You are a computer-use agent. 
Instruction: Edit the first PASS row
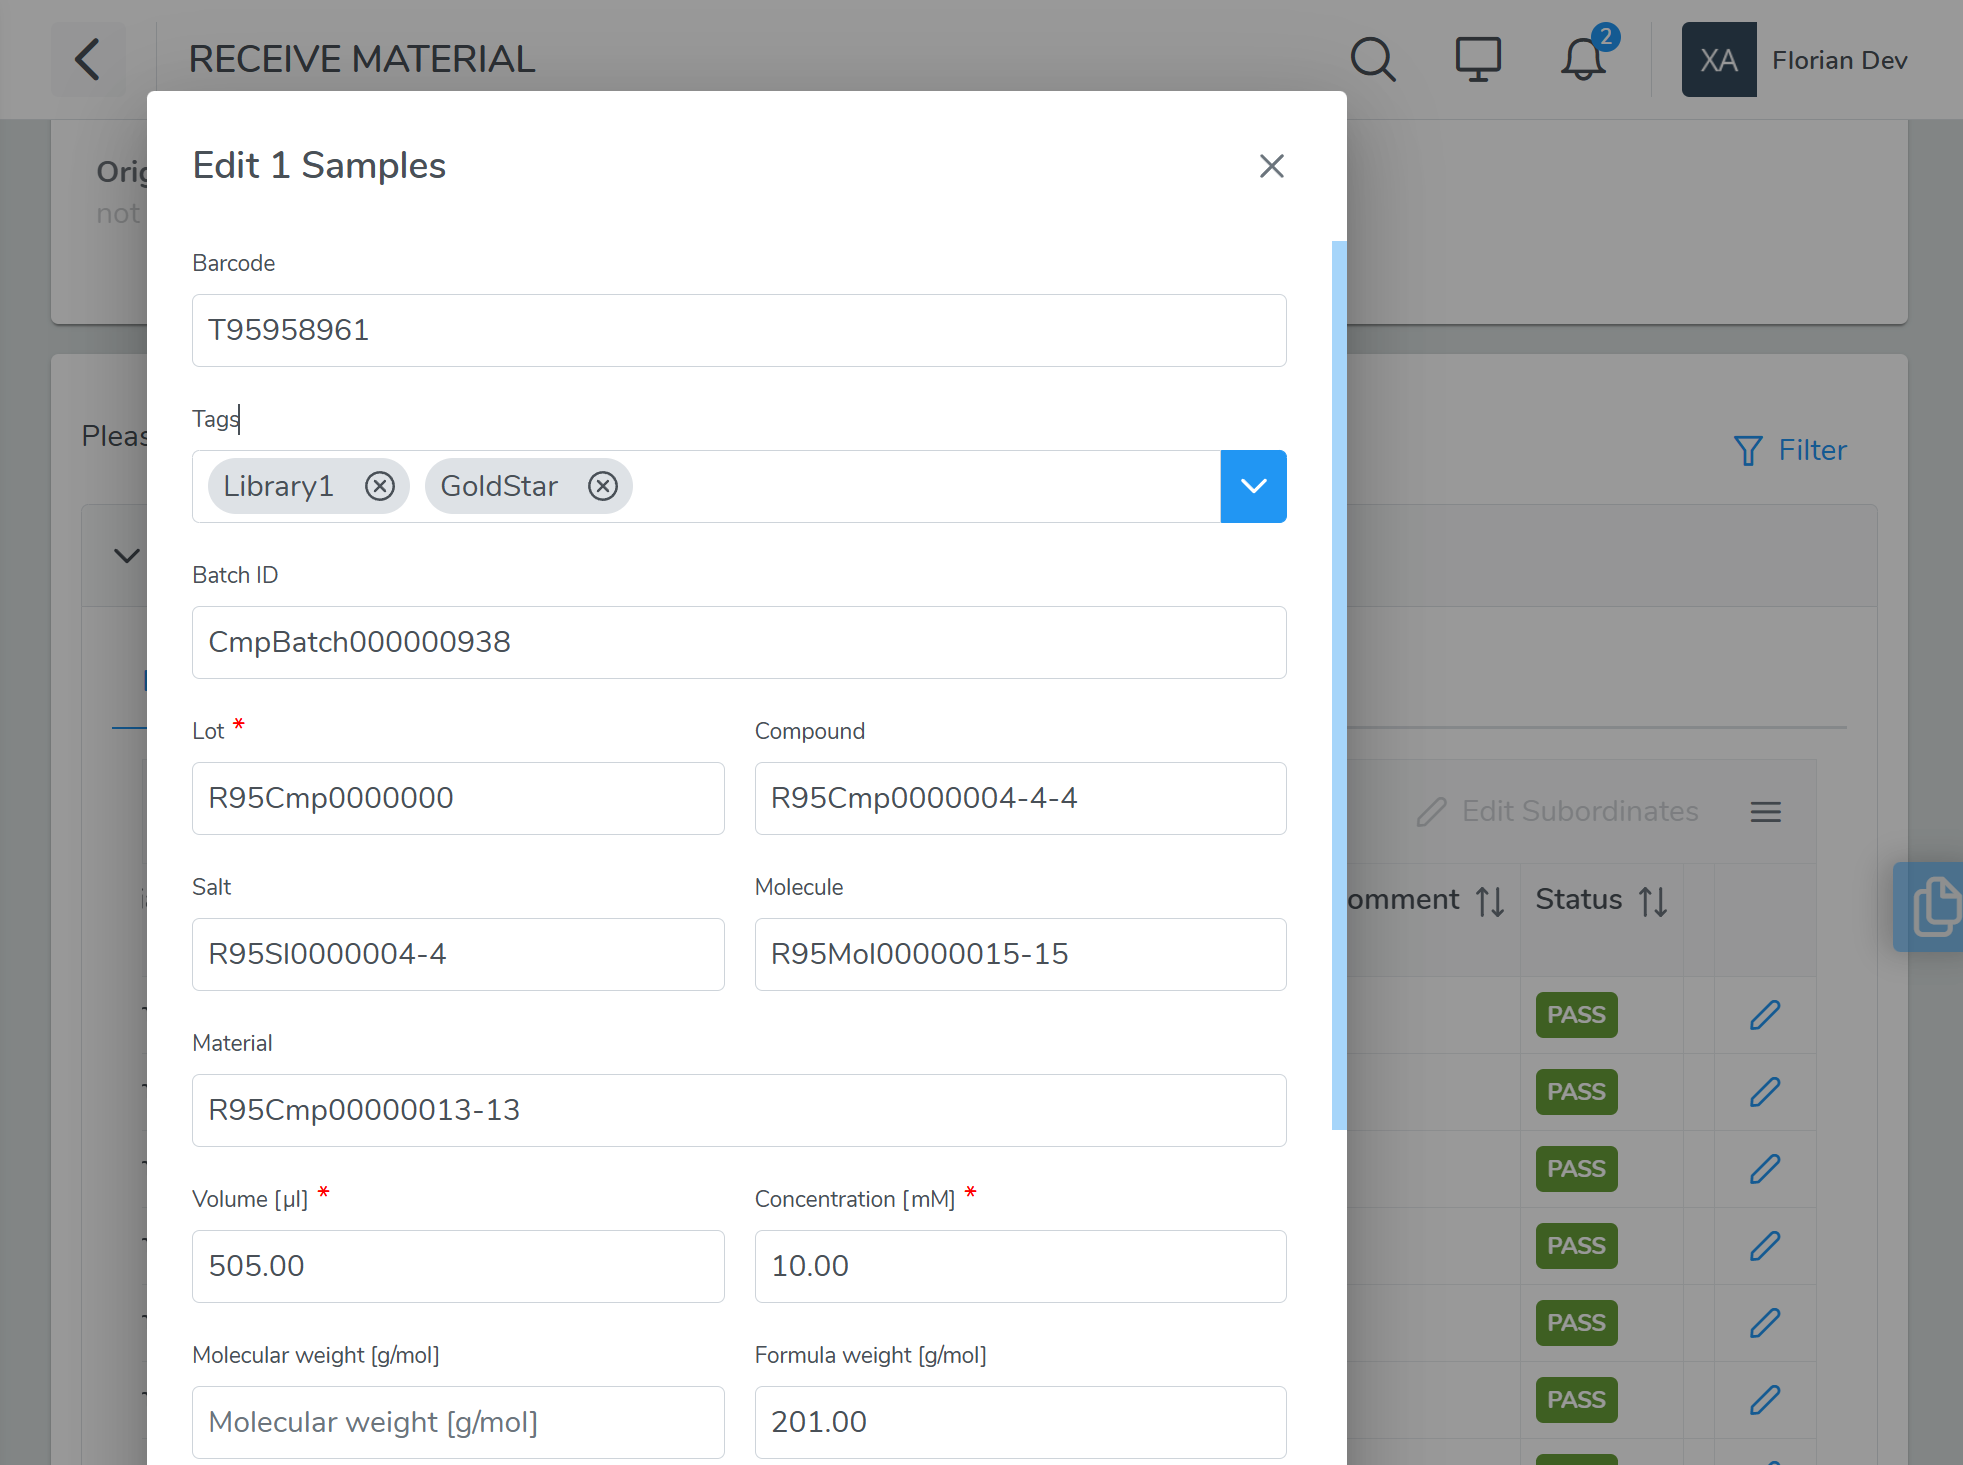(1765, 1015)
